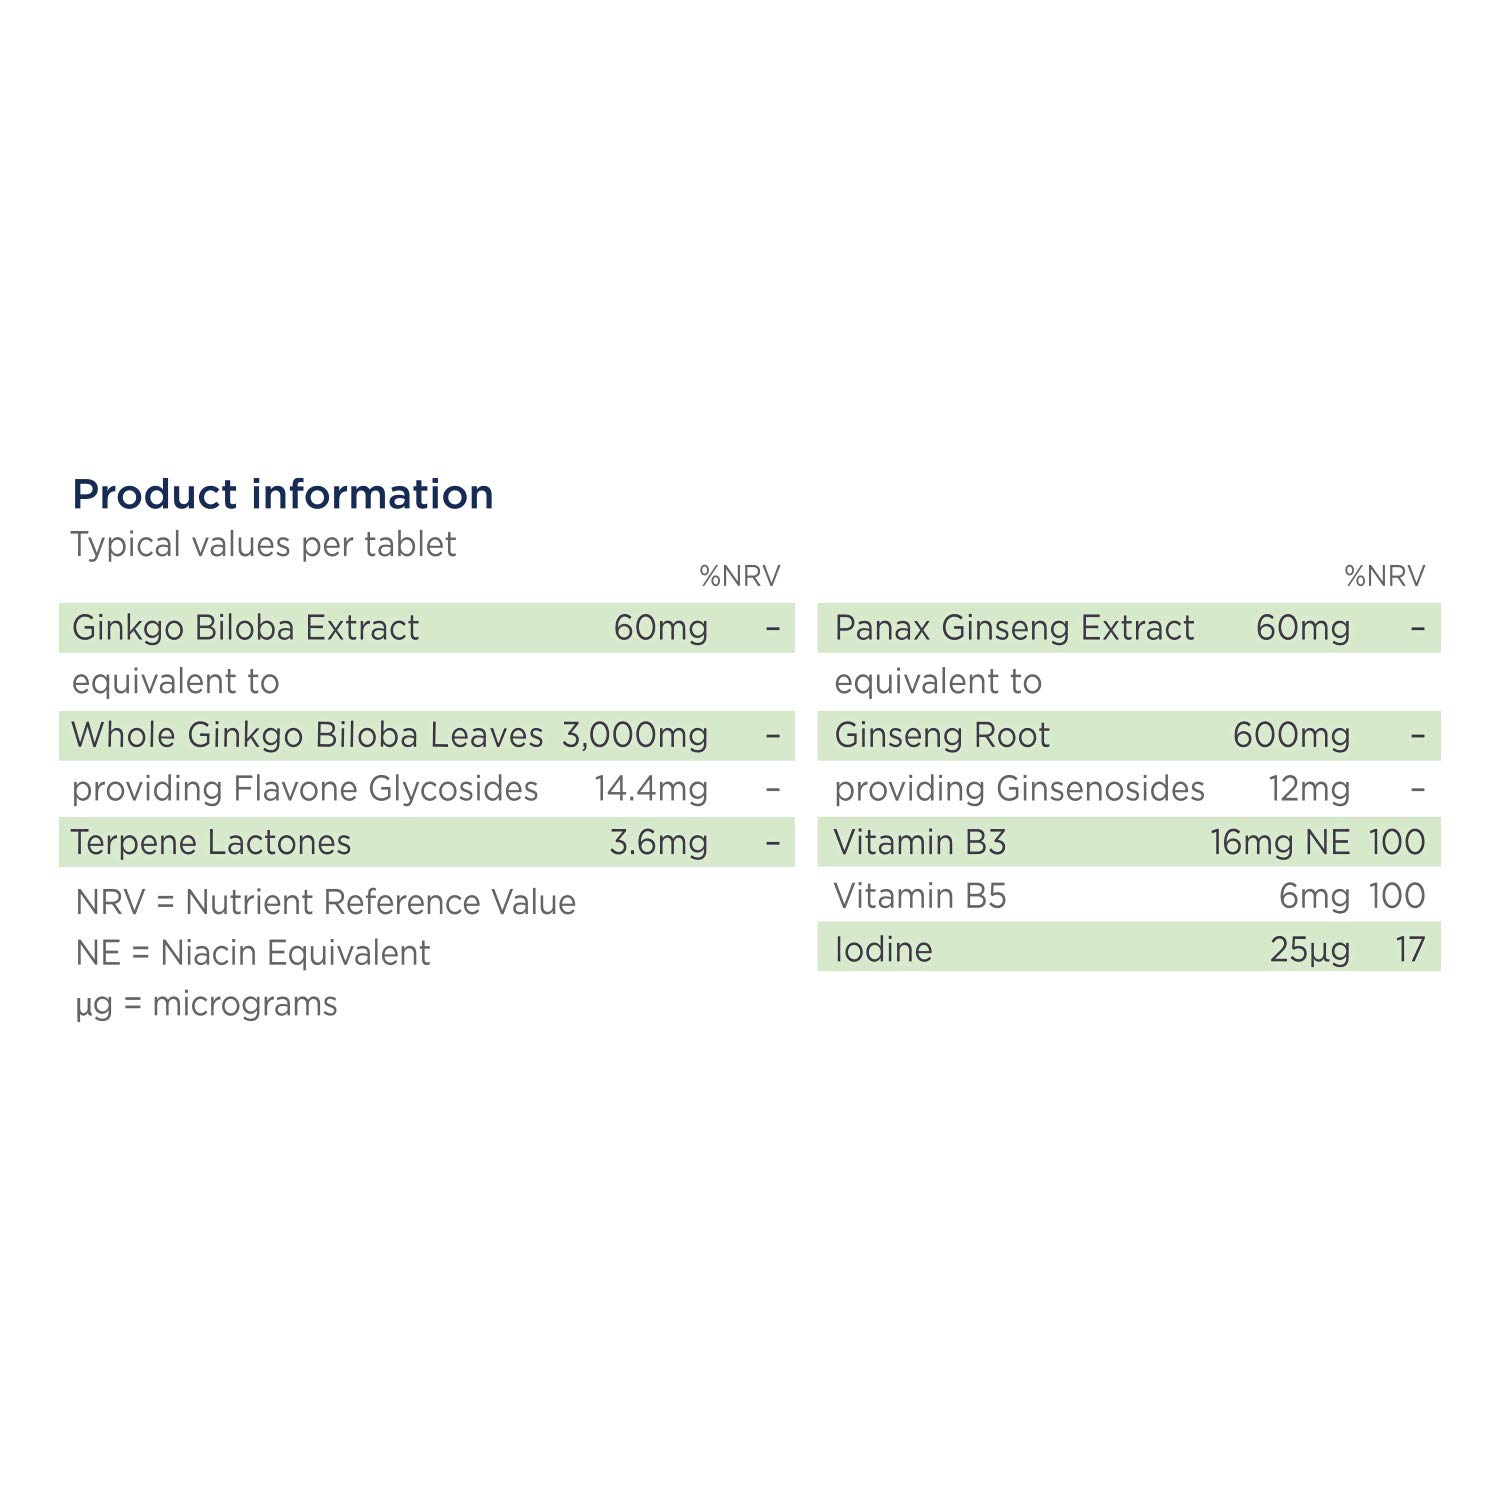Click the 3.6mg value
The image size is (1500, 1500).
click(x=659, y=842)
